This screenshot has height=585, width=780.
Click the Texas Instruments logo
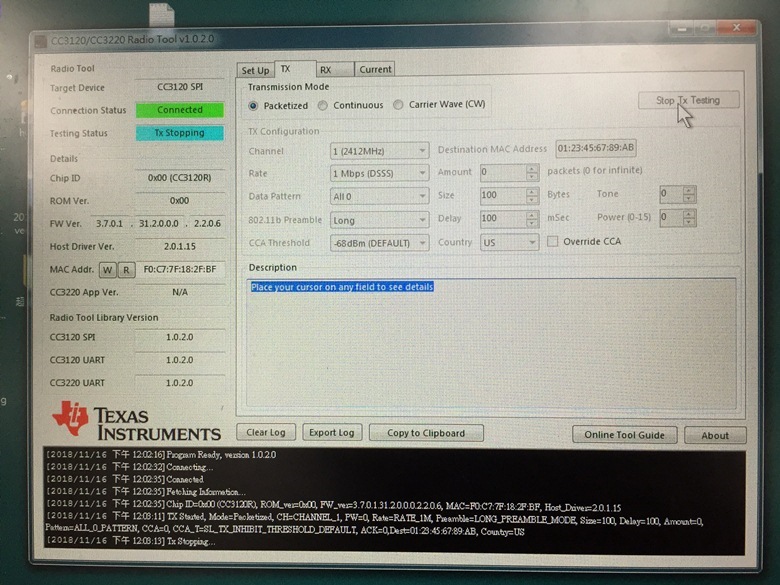(136, 422)
